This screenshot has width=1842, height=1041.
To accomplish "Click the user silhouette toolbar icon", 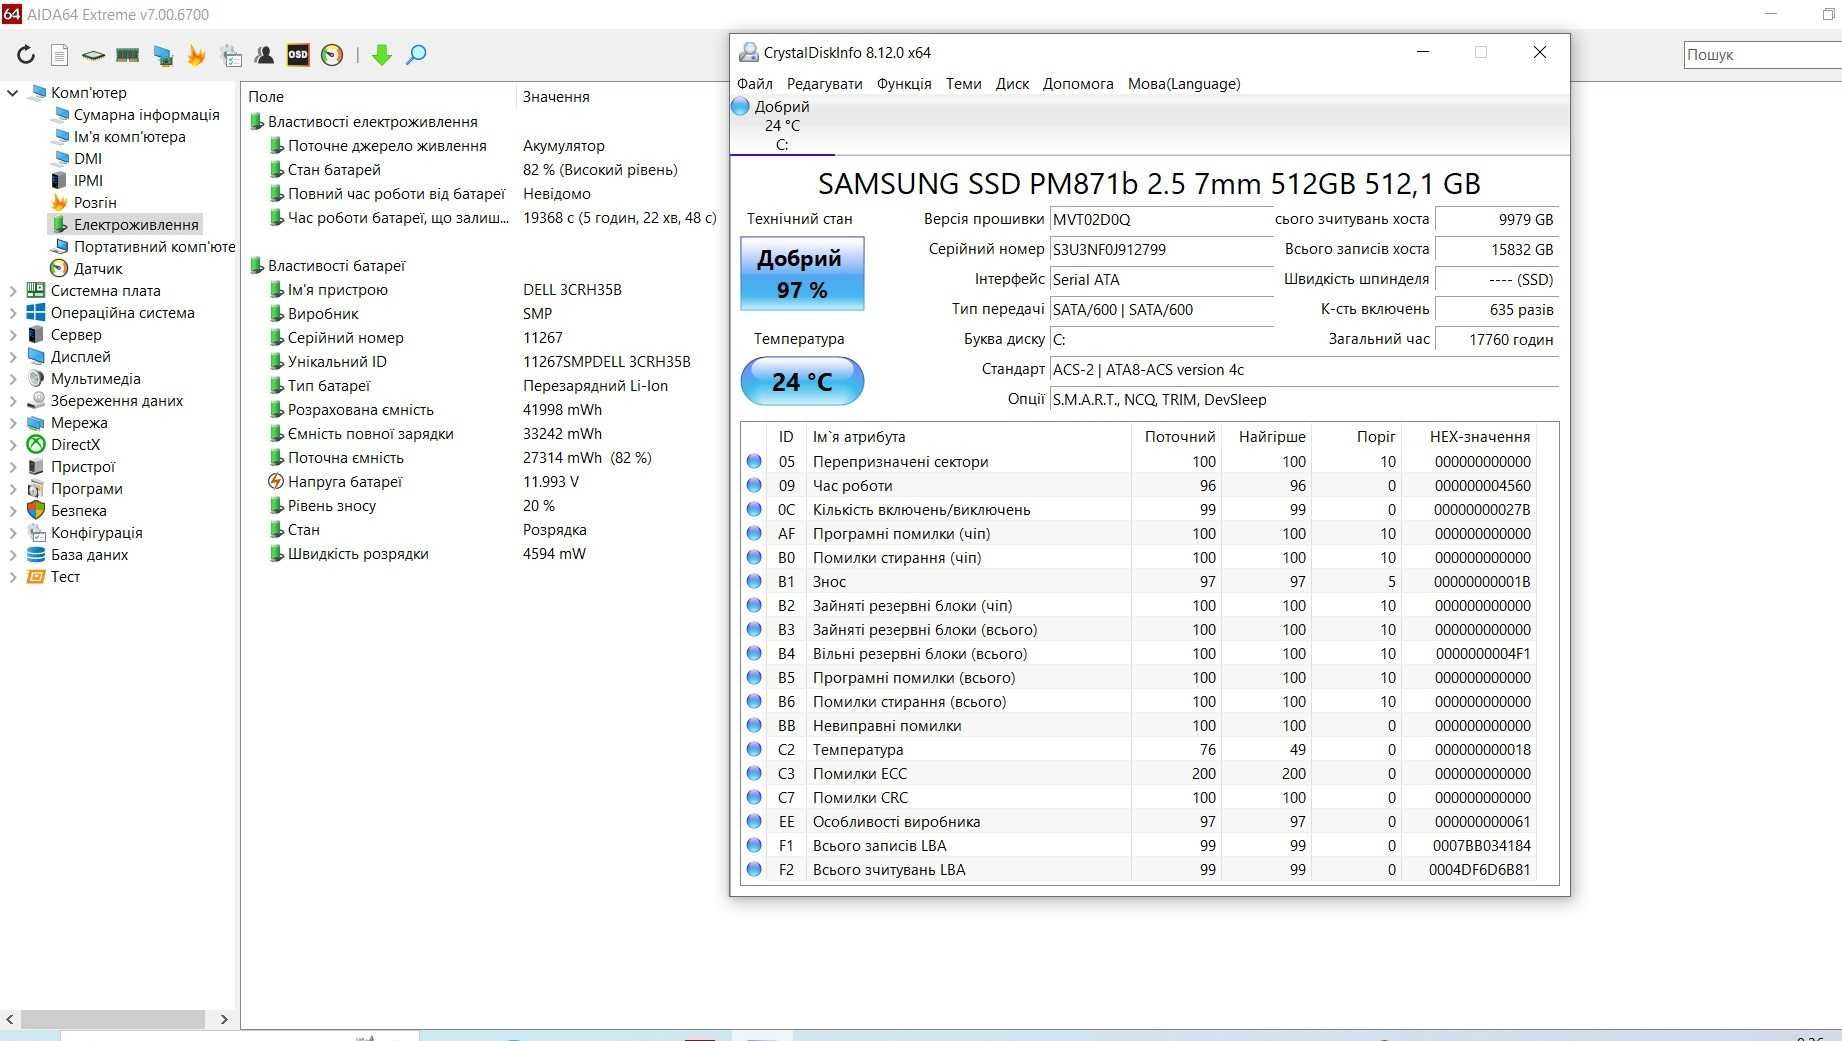I will (264, 55).
